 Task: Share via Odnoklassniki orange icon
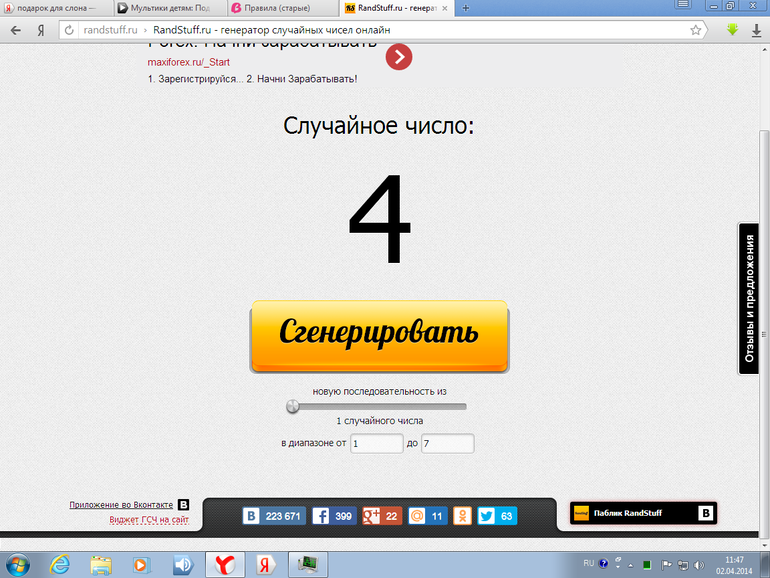462,516
